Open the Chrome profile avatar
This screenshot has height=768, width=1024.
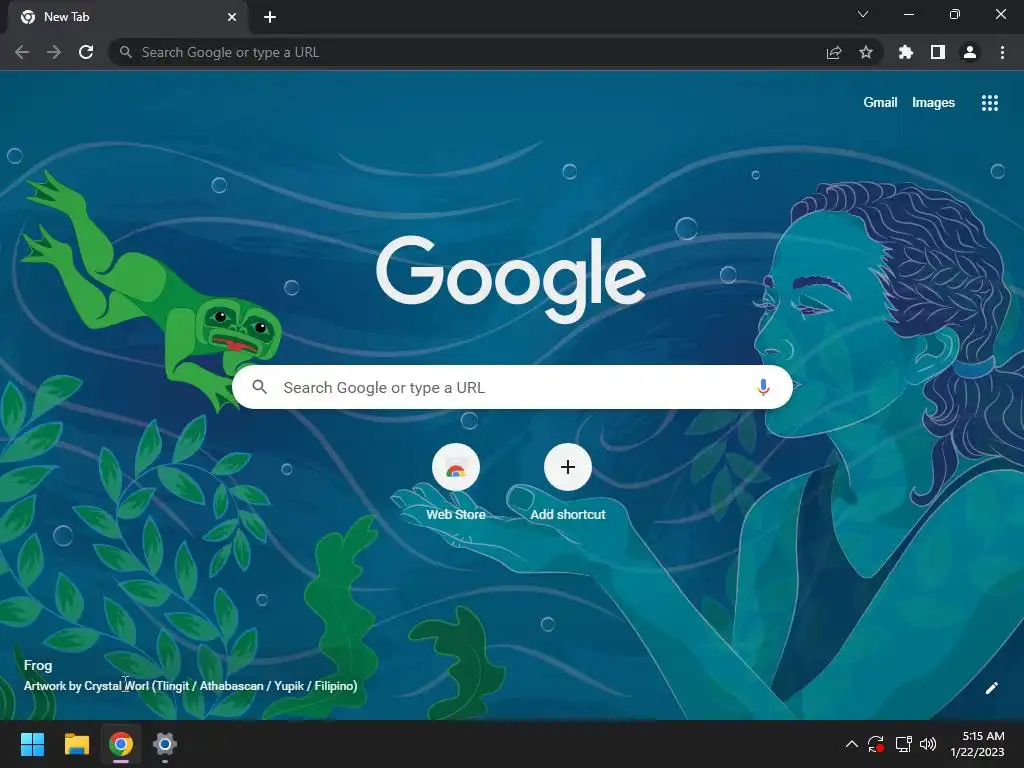click(x=970, y=52)
